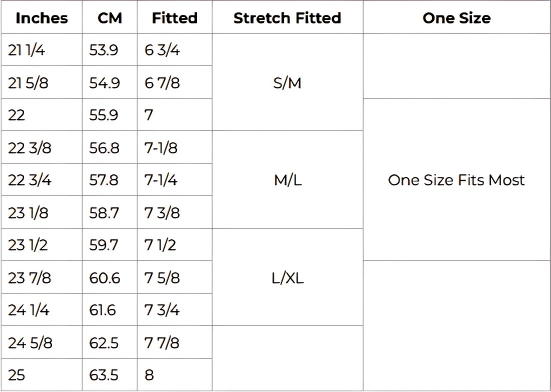
Task: Select fitted size 7 7/8
Action: point(175,342)
